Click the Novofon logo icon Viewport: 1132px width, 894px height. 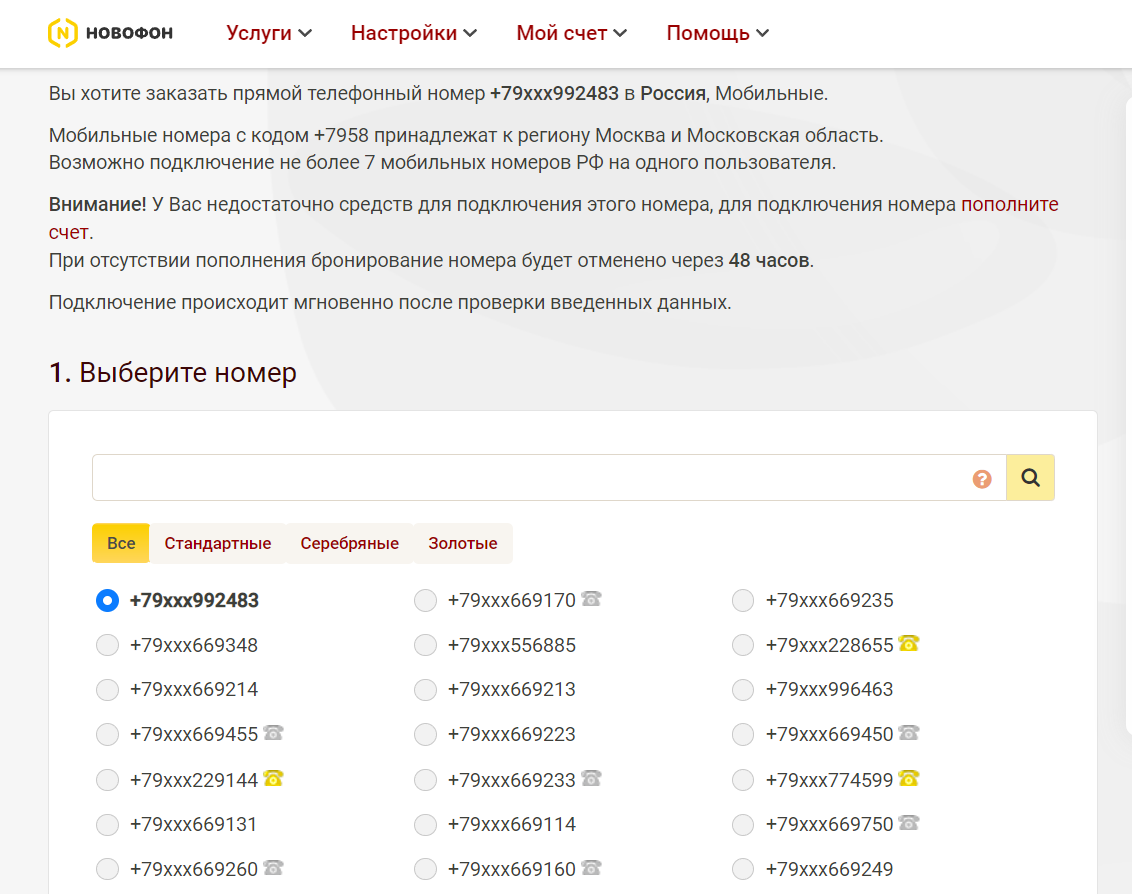62,33
